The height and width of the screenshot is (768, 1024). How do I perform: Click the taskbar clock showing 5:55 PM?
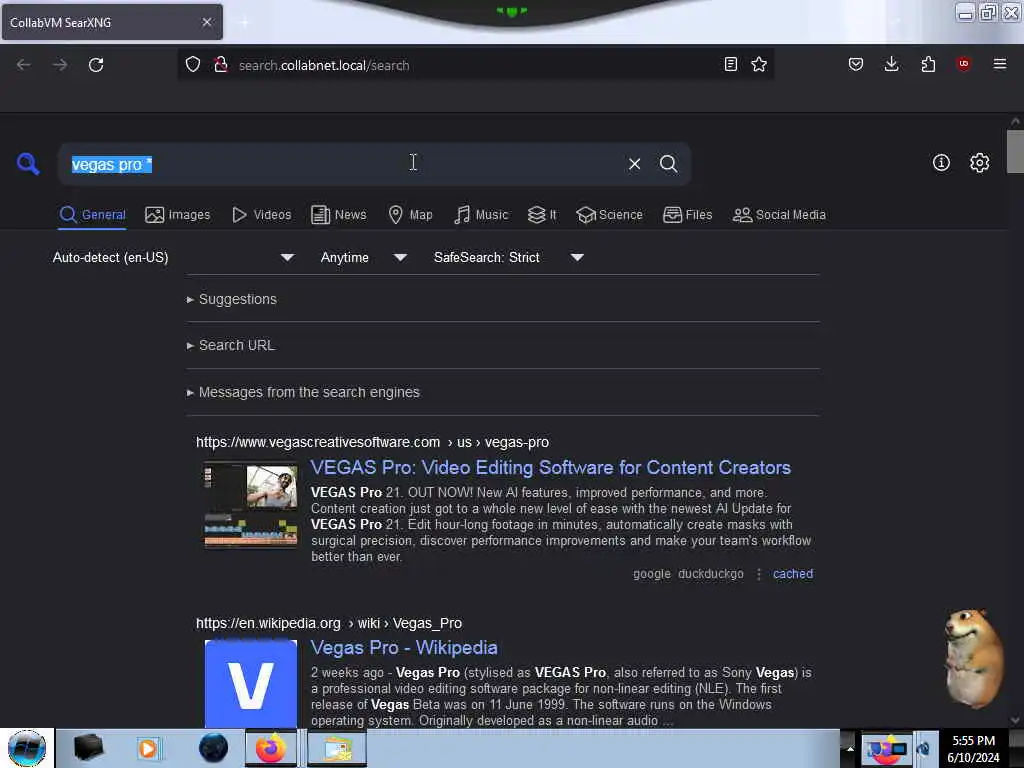(973, 748)
